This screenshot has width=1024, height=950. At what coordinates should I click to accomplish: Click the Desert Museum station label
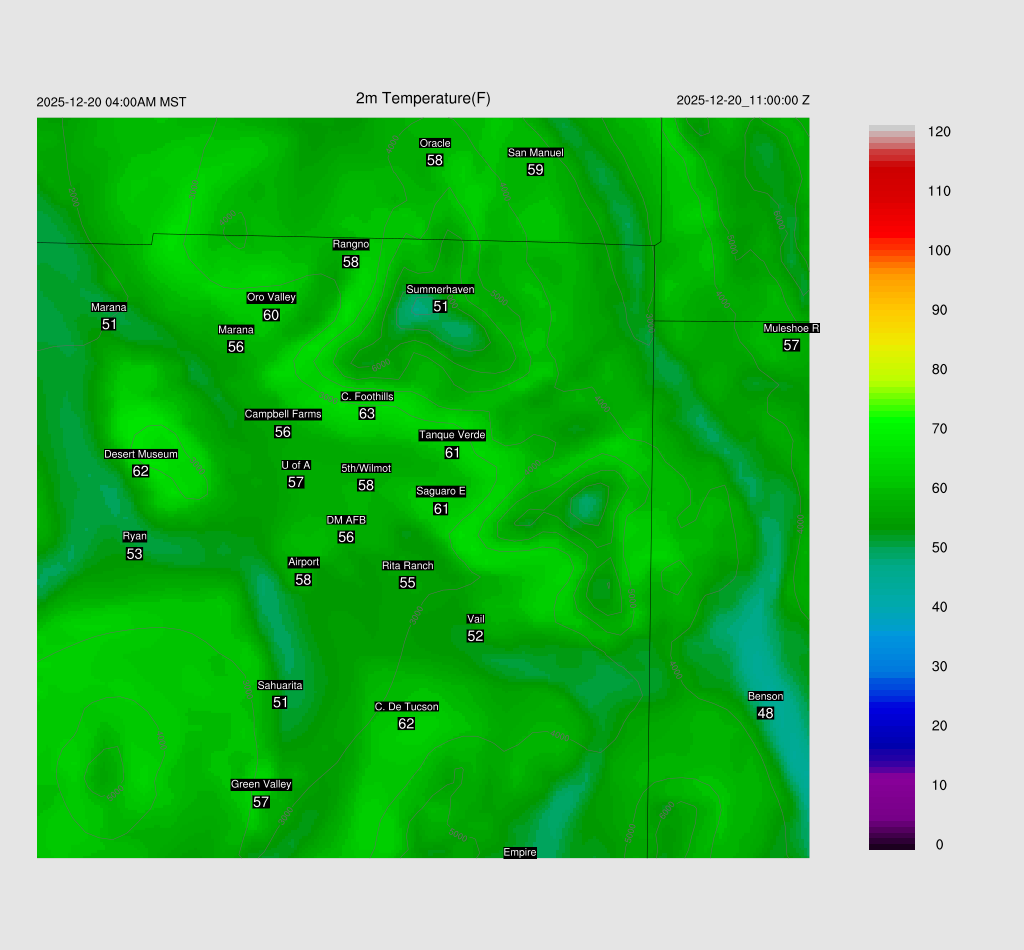point(141,454)
